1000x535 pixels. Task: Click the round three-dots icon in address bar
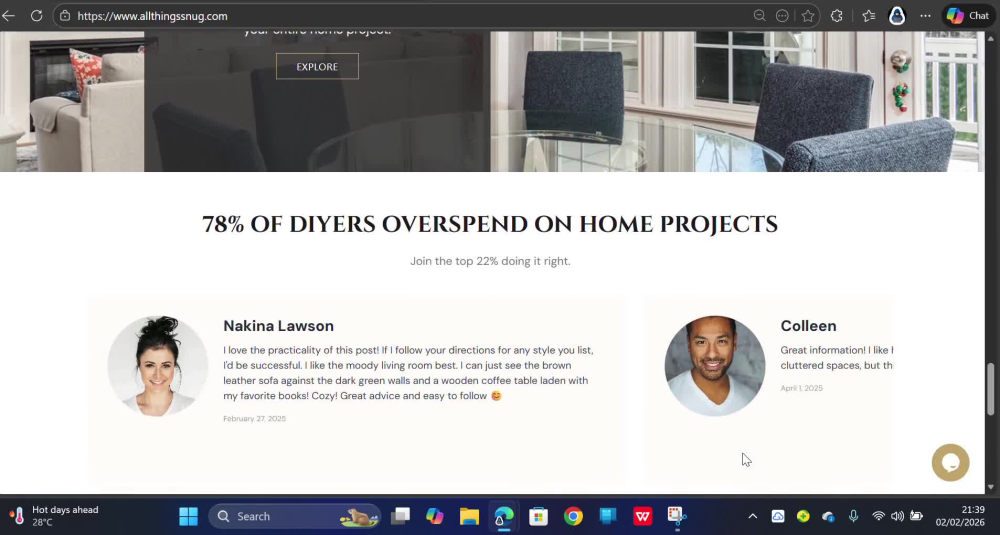click(x=782, y=16)
